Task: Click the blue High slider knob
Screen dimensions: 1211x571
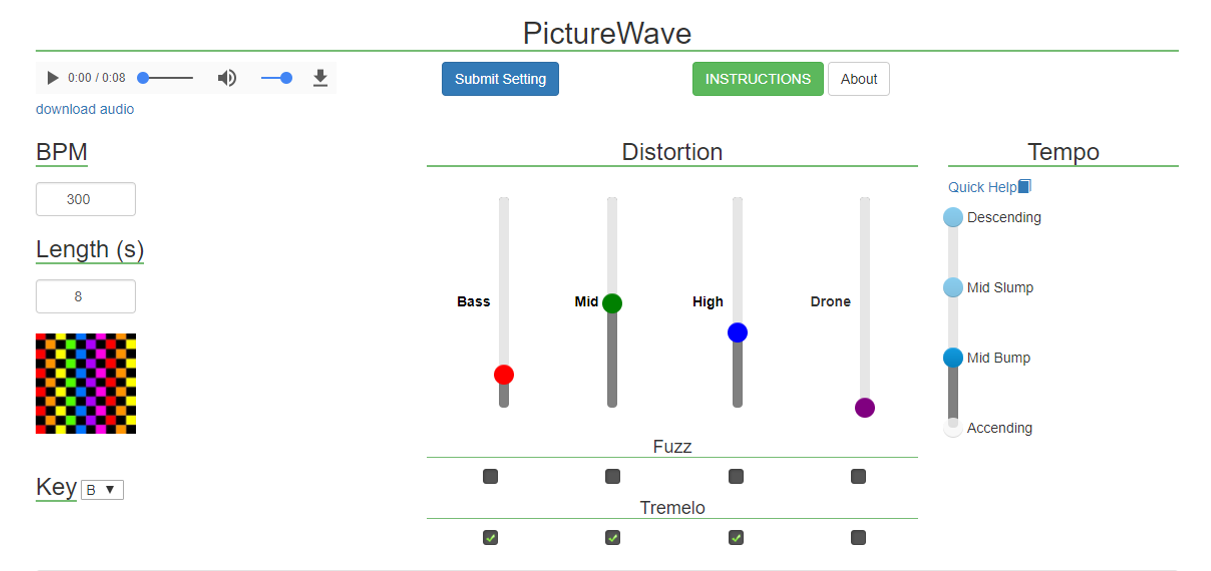Action: click(737, 332)
